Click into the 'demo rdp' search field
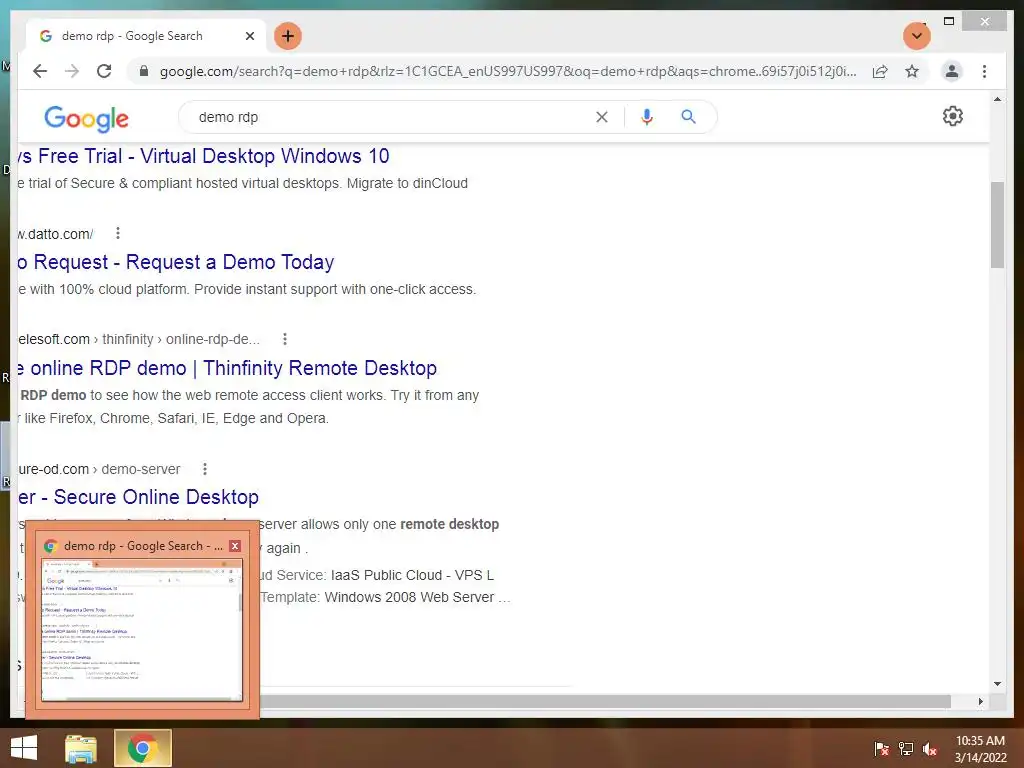 [385, 117]
